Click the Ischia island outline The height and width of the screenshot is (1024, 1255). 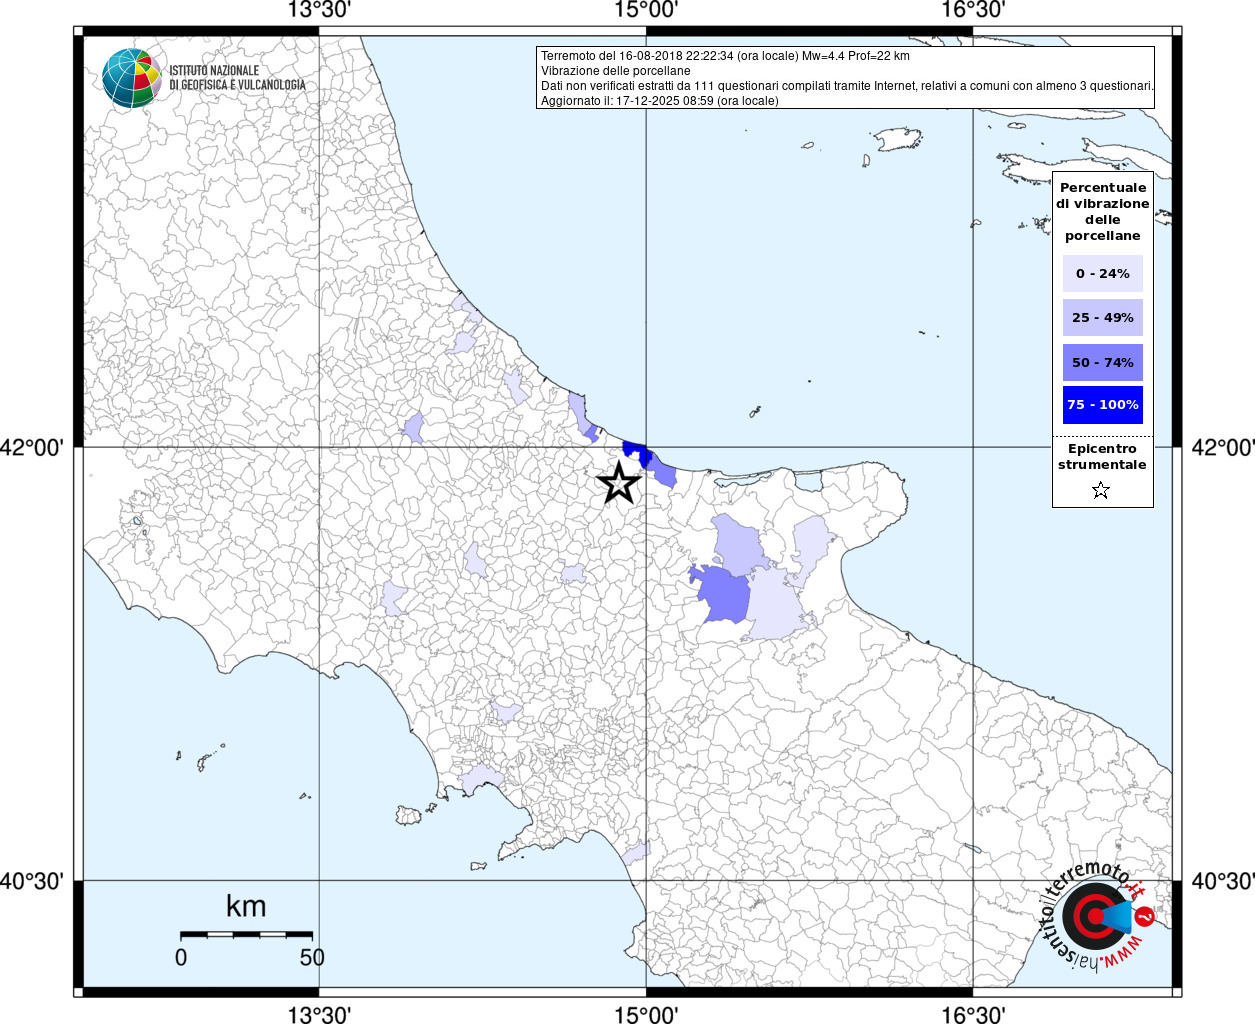click(408, 815)
